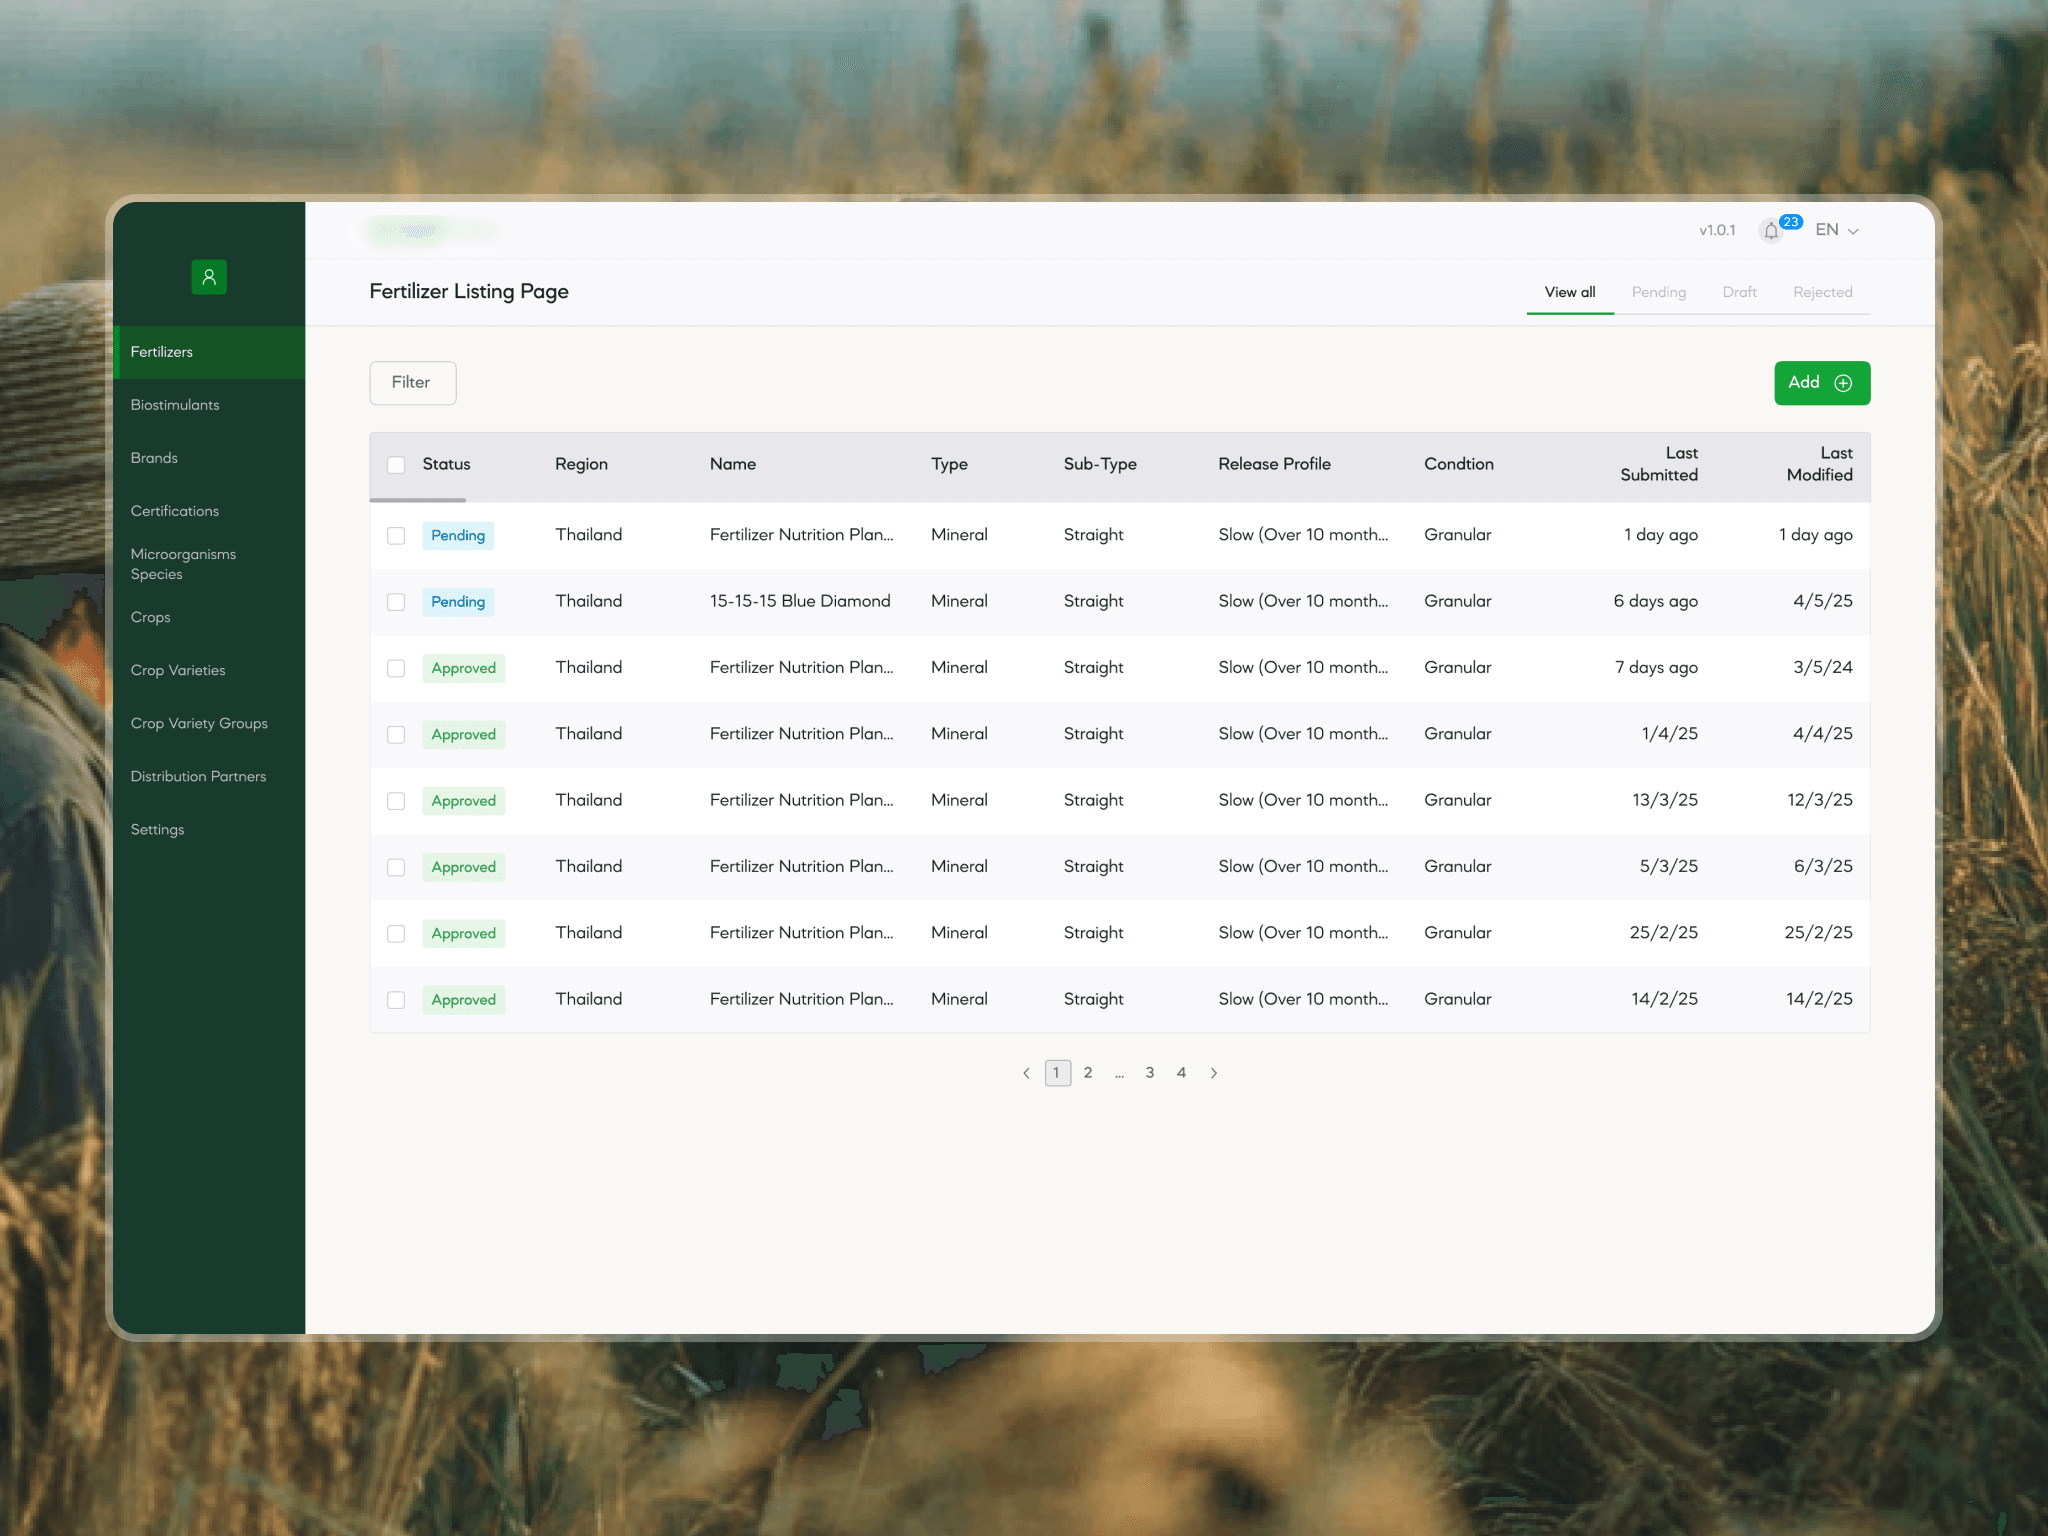Screen dimensions: 2048x1536
Task: Check the 15-15-15 Blue Diamond row checkbox
Action: [396, 602]
